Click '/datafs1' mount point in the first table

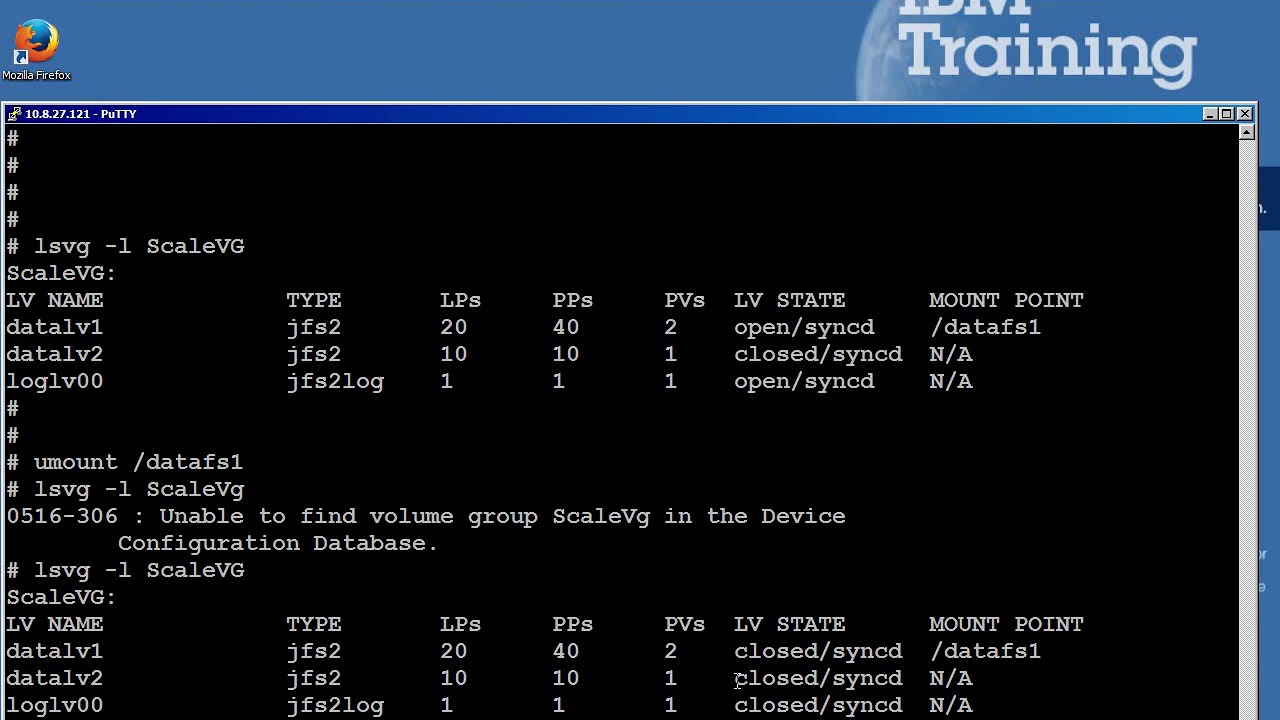click(985, 327)
